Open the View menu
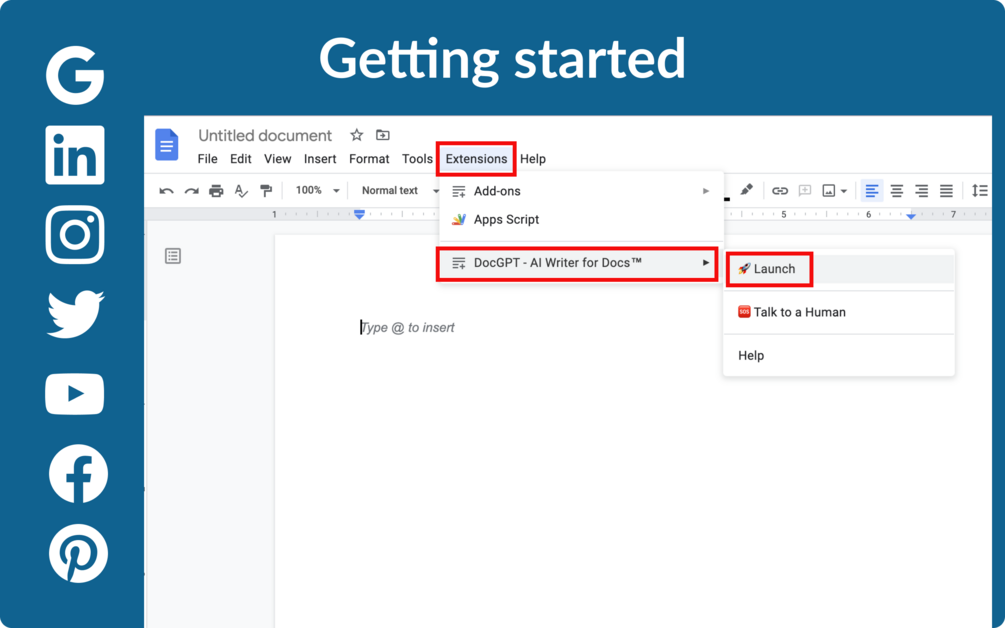 tap(278, 159)
